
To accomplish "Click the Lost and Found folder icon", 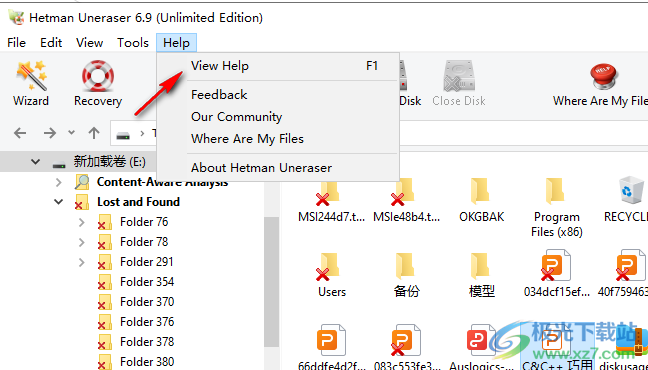I will (82, 202).
